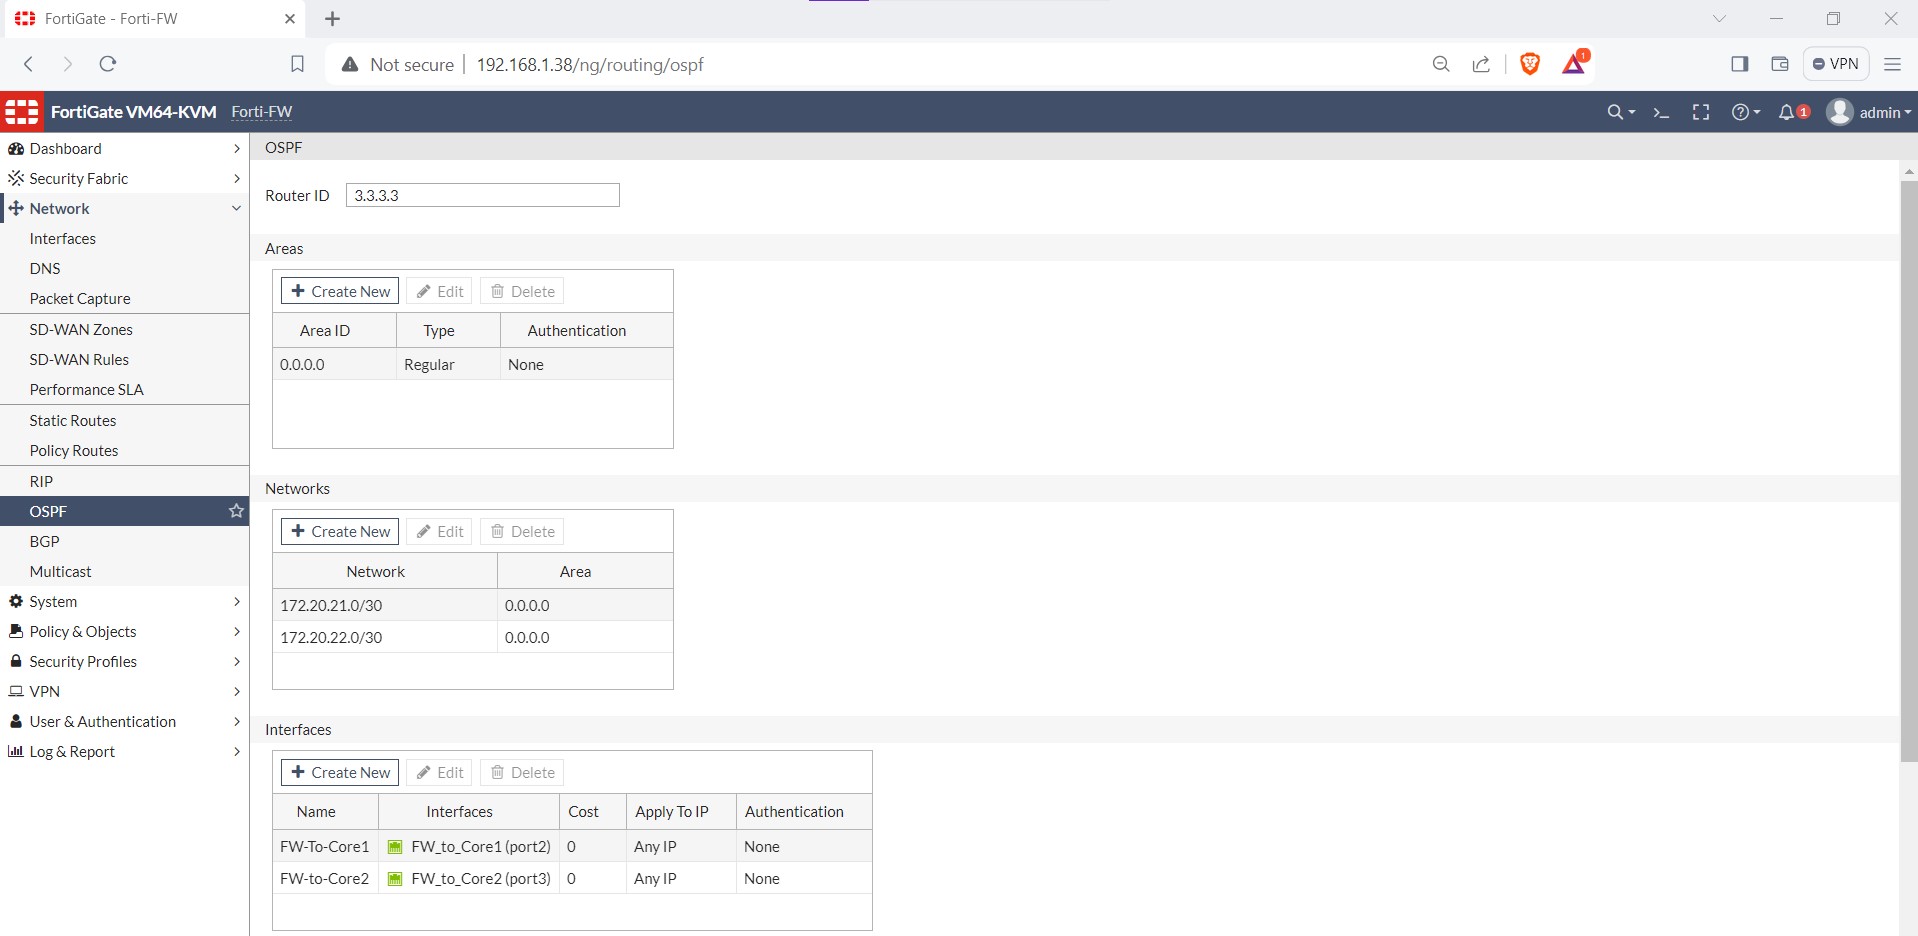Viewport: 1918px width, 936px height.
Task: Toggle the browser VPN button
Action: 1835,64
